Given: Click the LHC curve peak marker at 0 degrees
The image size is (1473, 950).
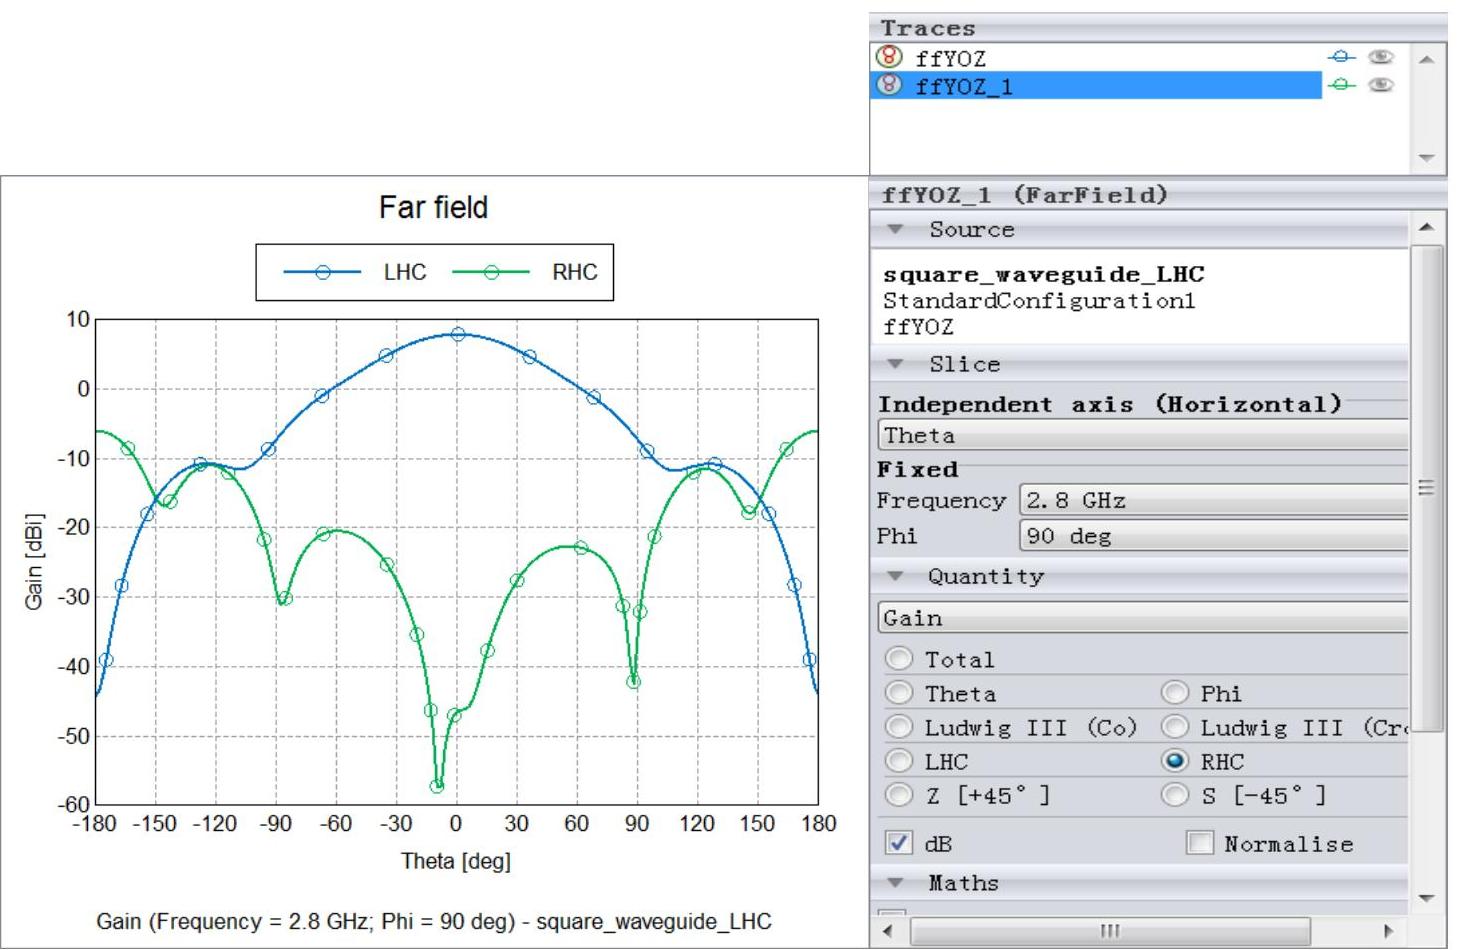Looking at the screenshot, I should point(458,334).
